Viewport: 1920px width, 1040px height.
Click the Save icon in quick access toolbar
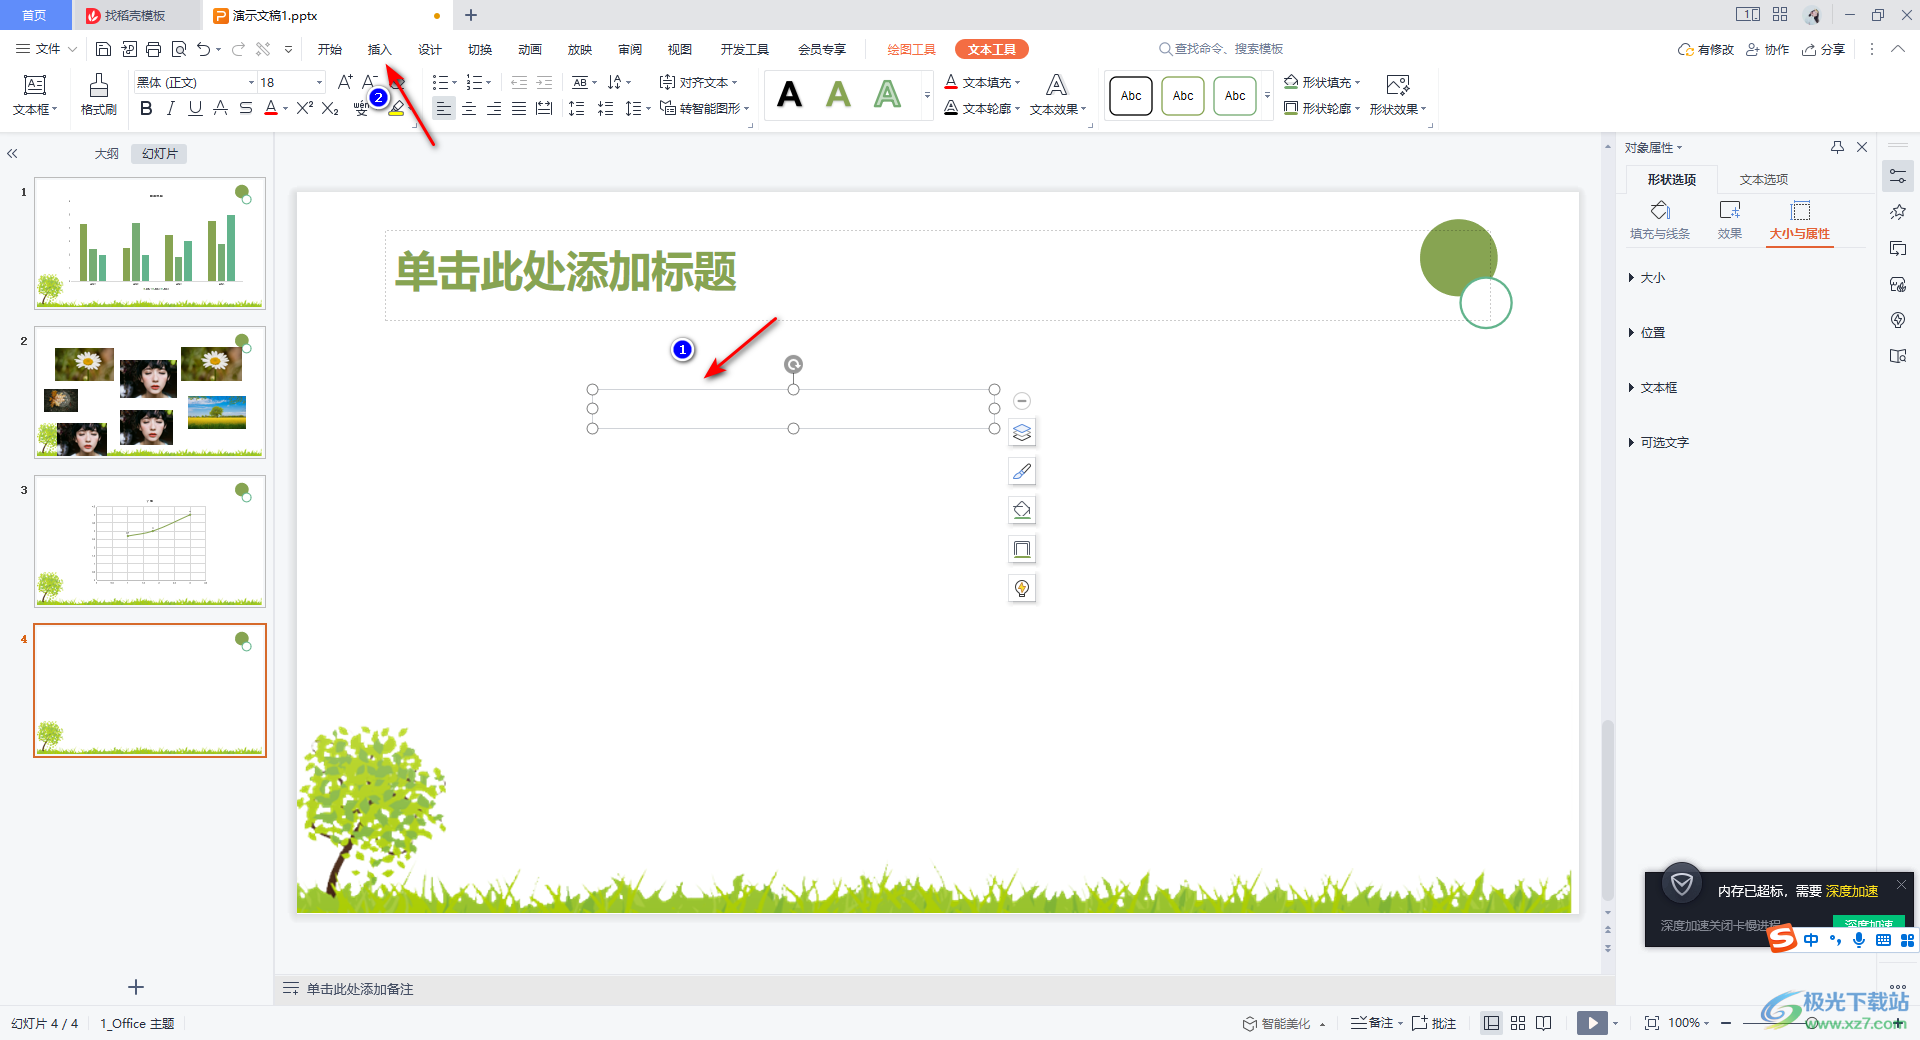103,49
